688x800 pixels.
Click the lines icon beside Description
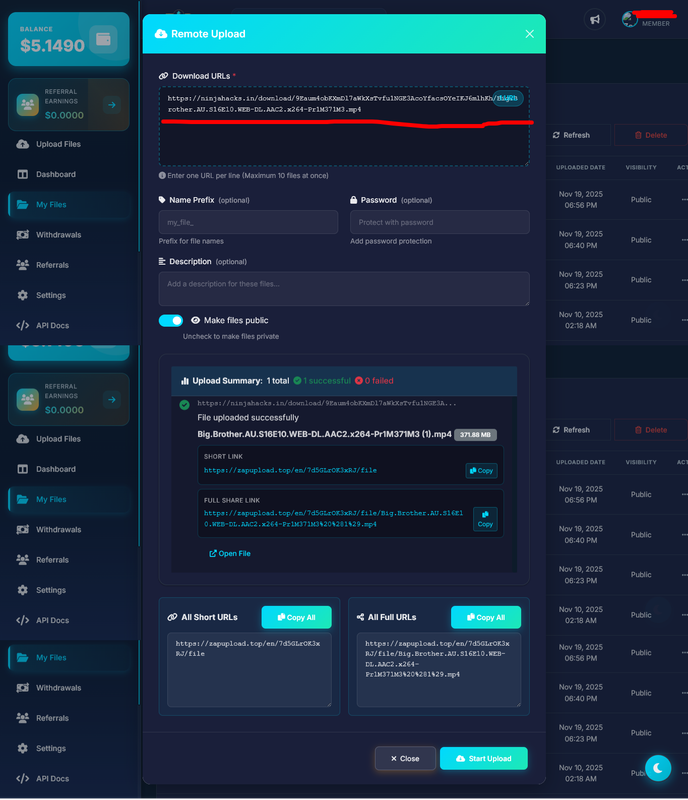pyautogui.click(x=162, y=262)
